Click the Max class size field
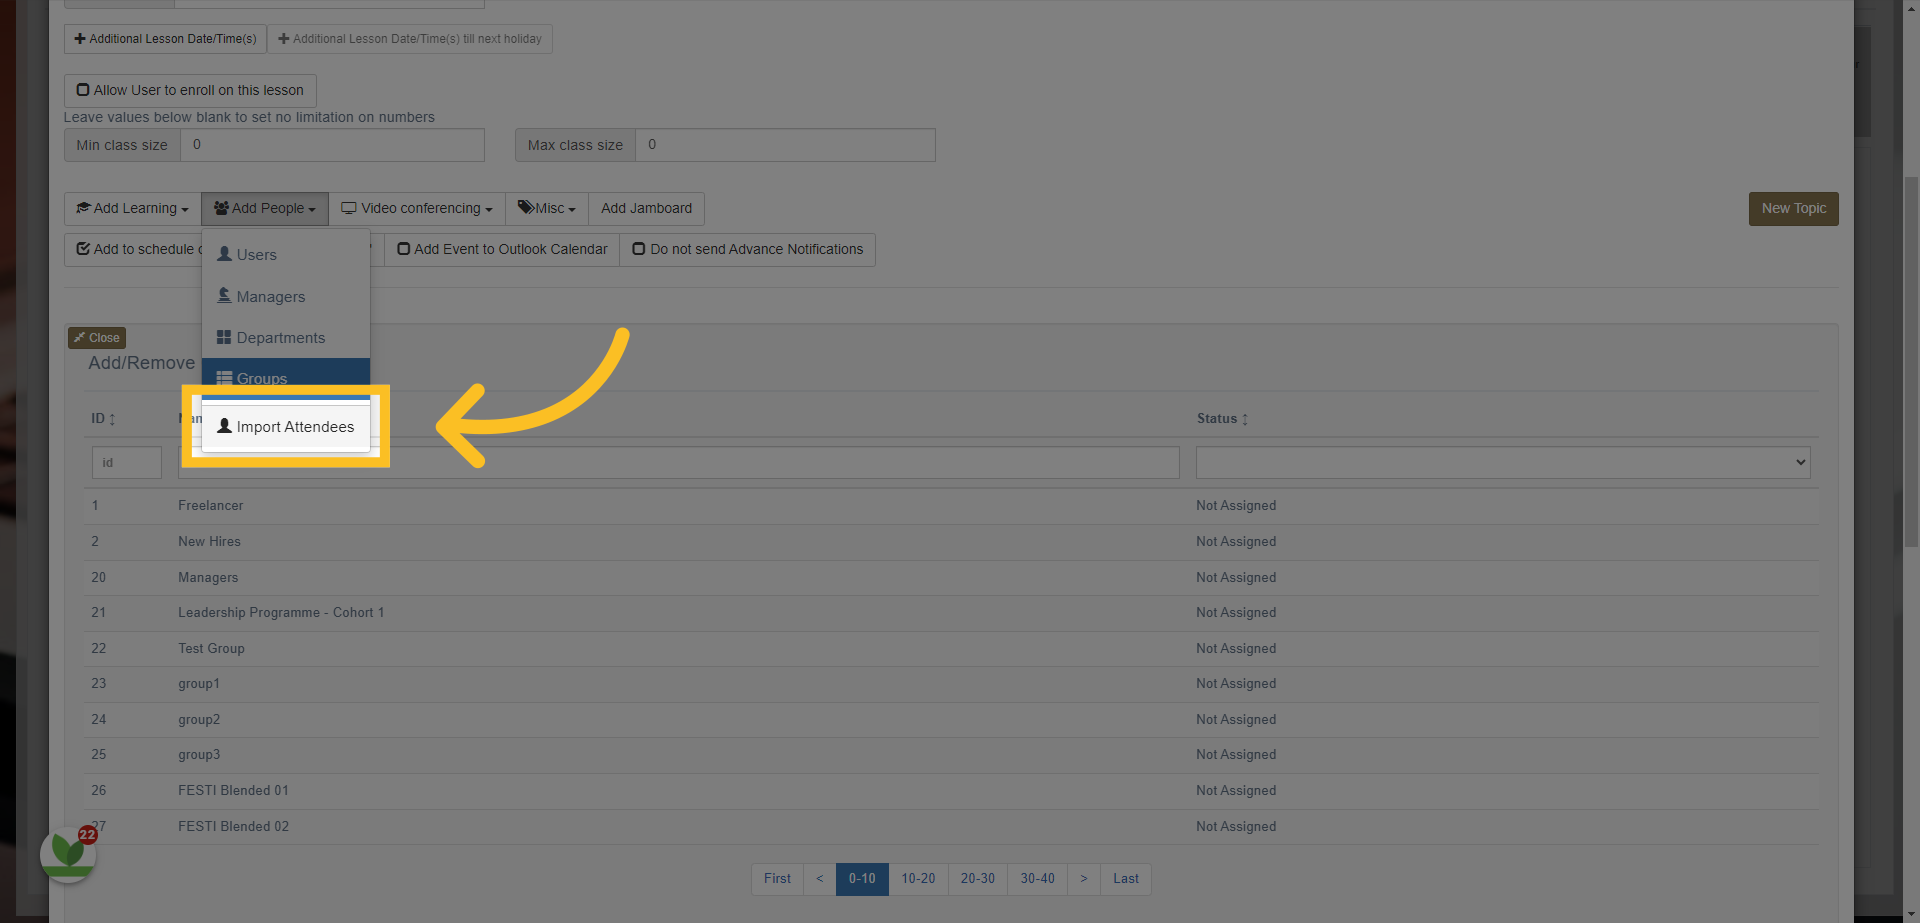The image size is (1920, 923). (785, 145)
